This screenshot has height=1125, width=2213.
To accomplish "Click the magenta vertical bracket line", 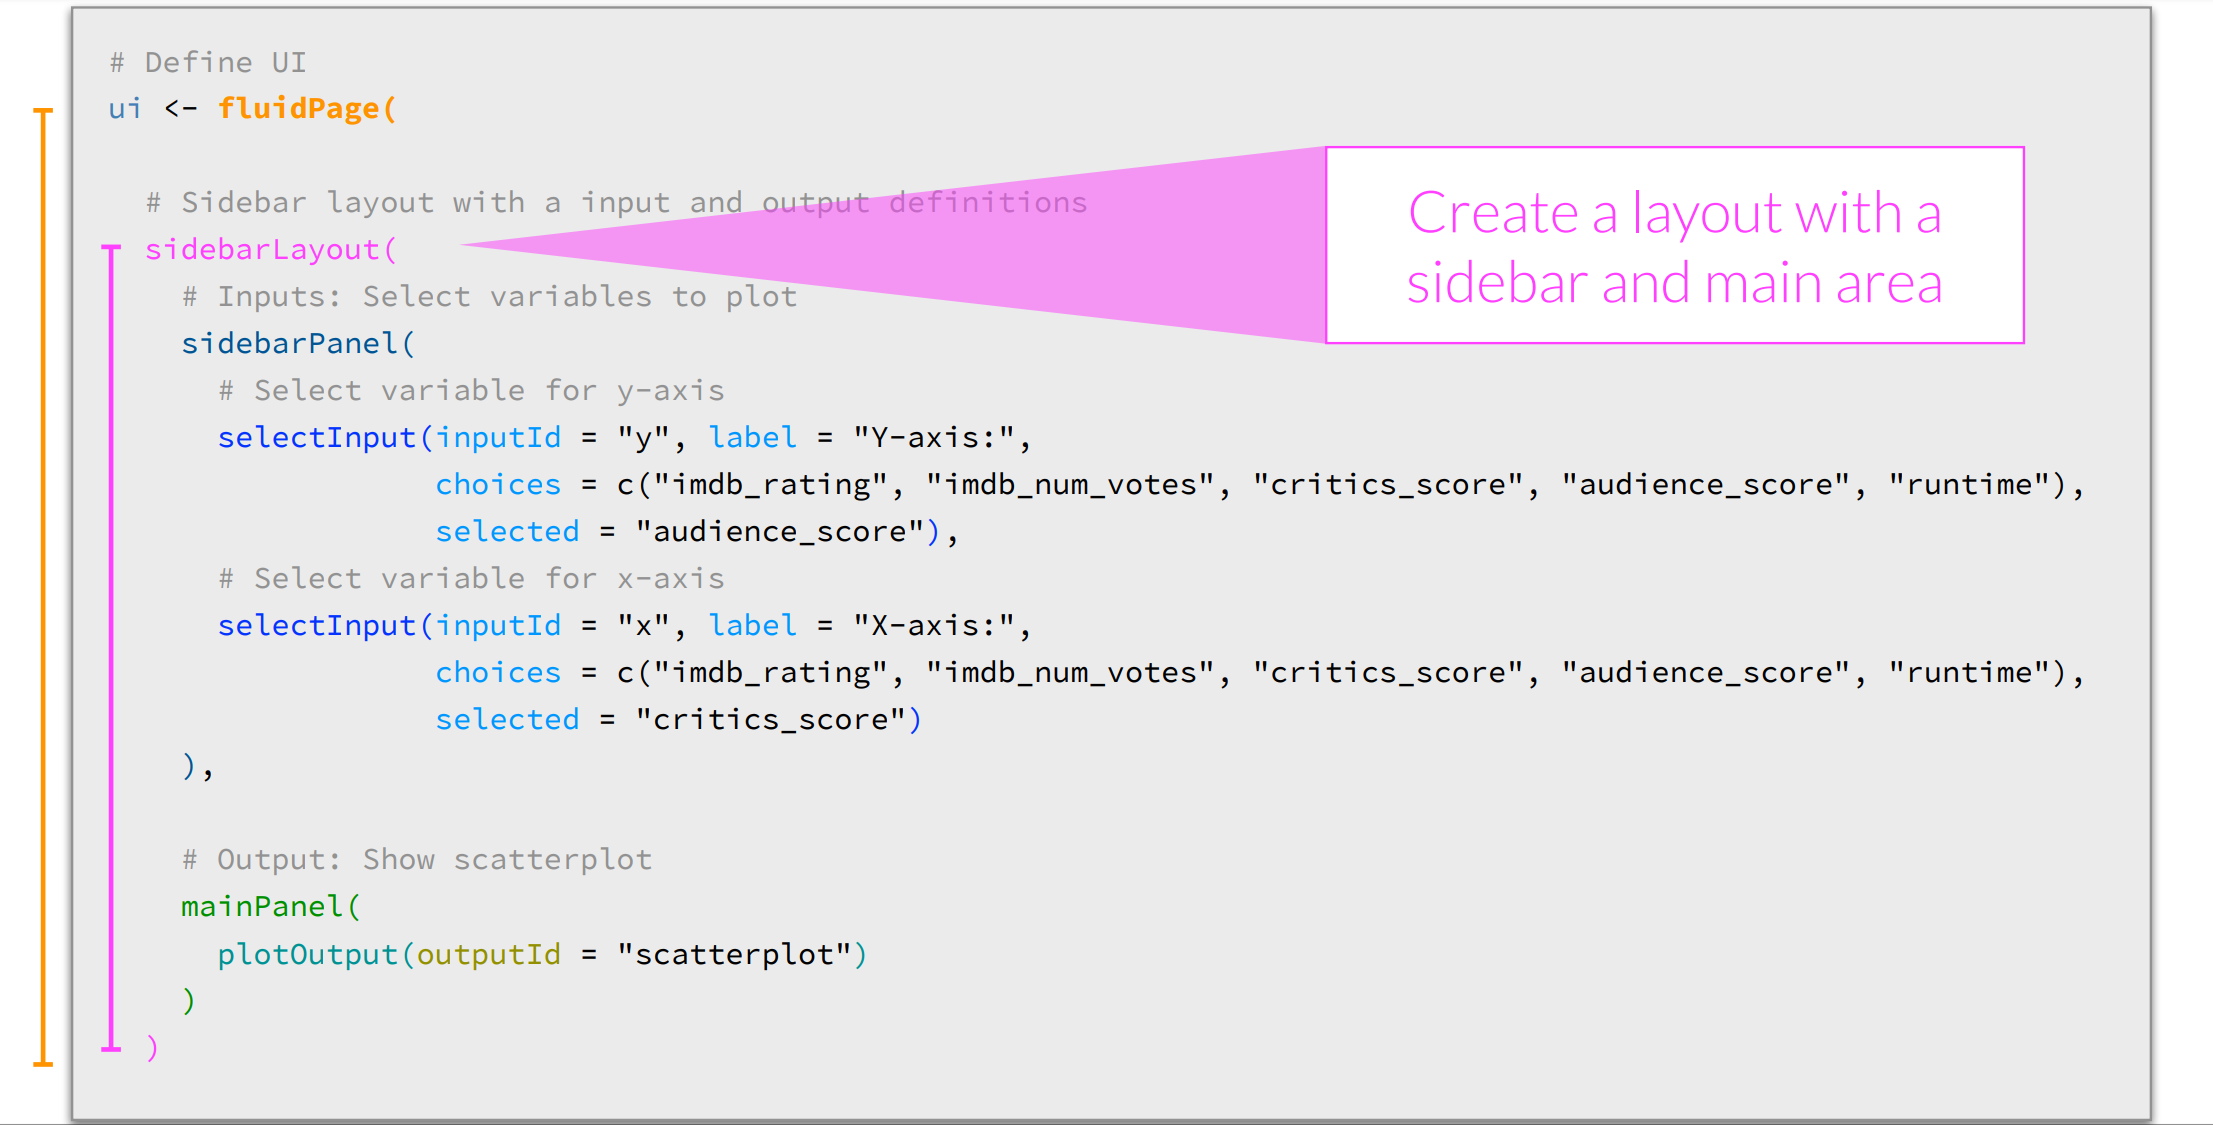I will click(111, 650).
